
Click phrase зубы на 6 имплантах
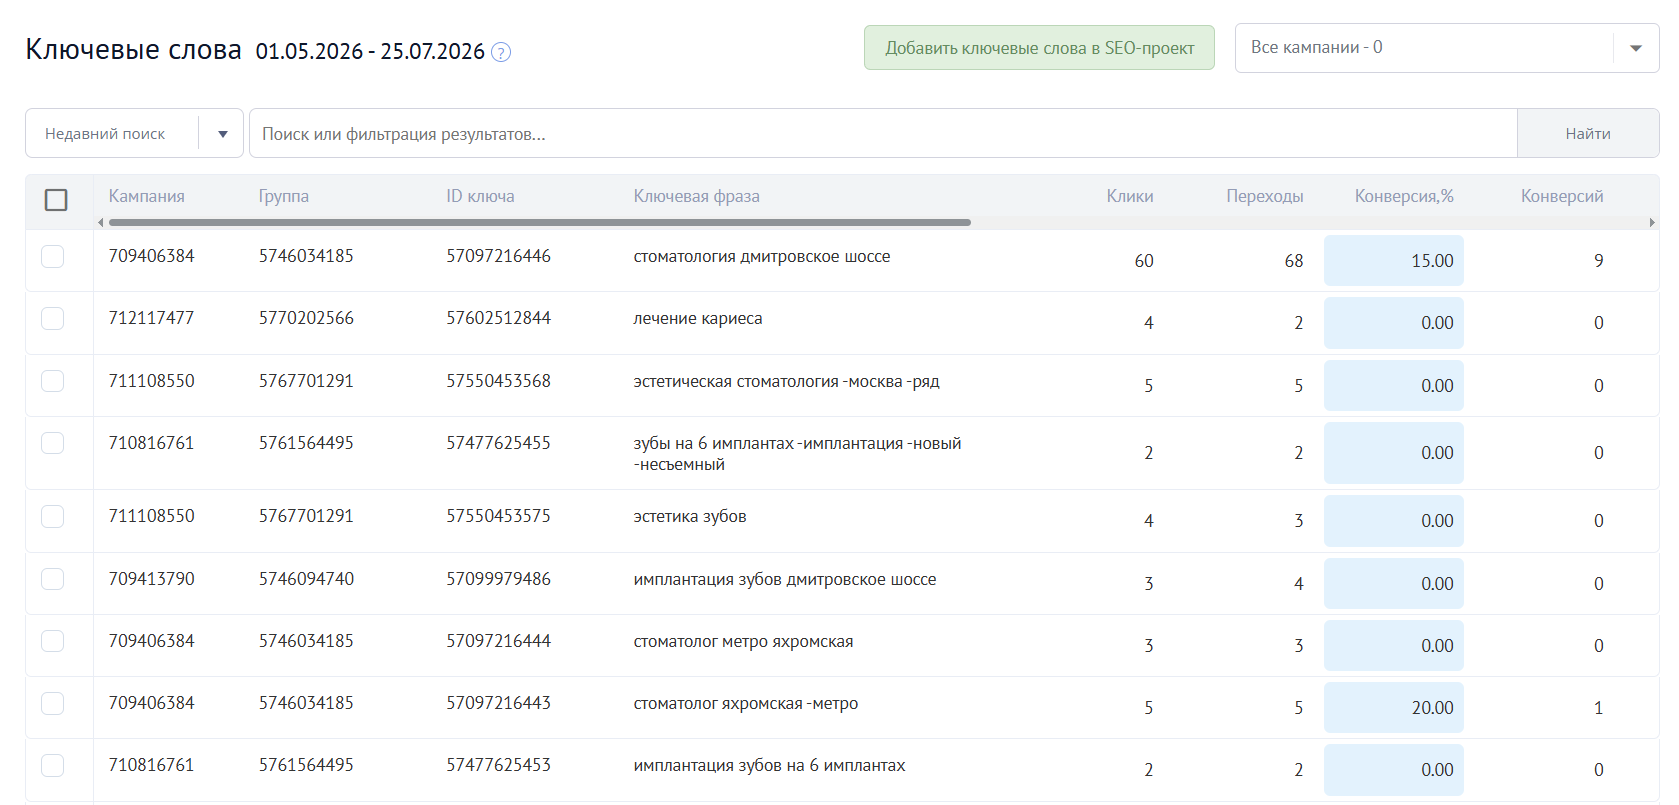[797, 453]
